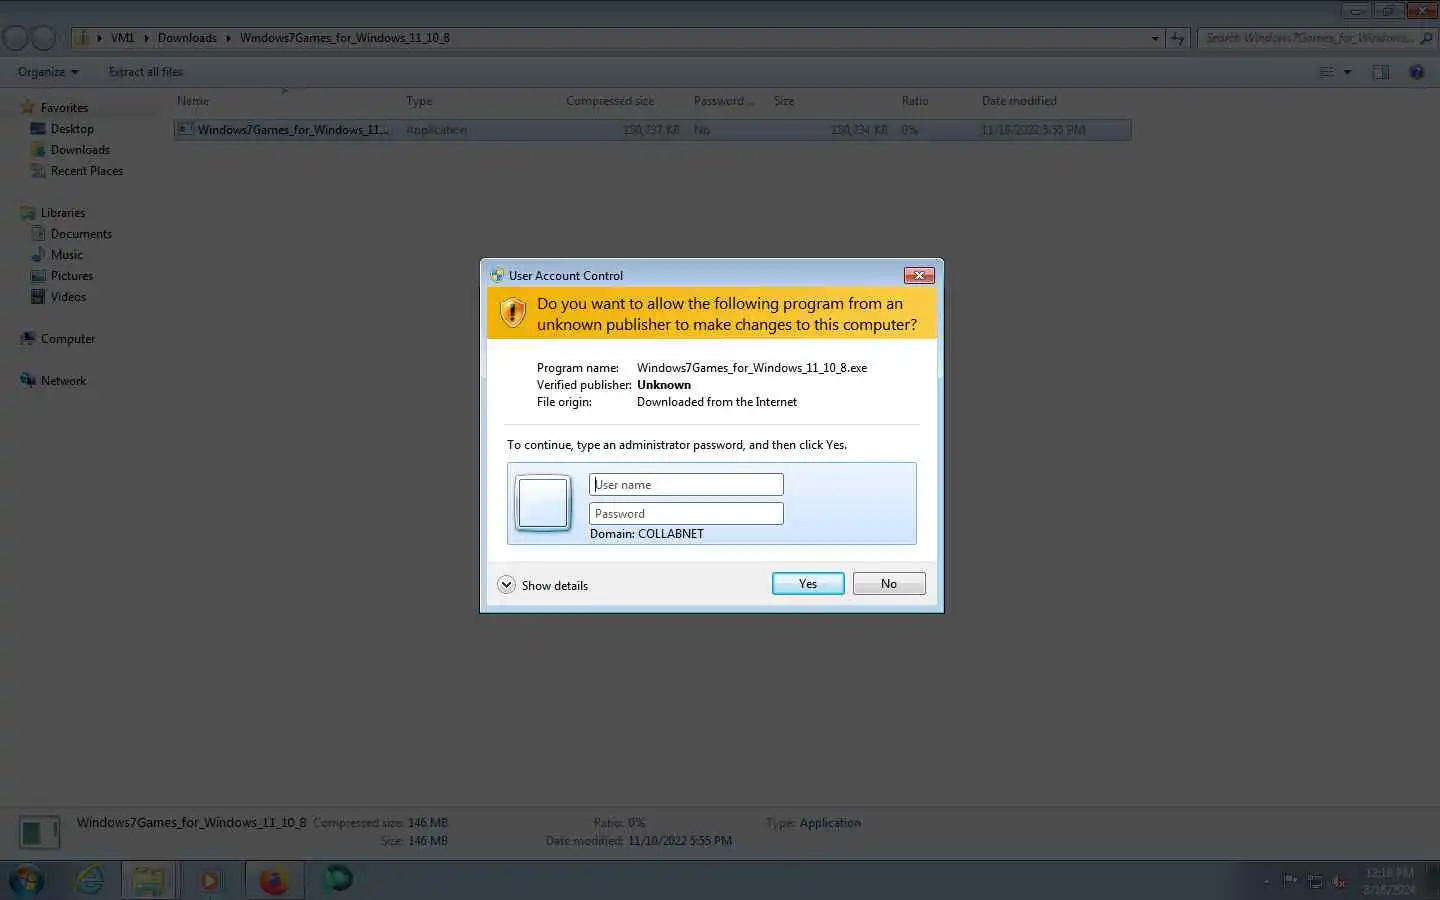1440x900 pixels.
Task: Click program name Windows7Games_for_Windows_11_10_8.exe text
Action: click(x=752, y=368)
